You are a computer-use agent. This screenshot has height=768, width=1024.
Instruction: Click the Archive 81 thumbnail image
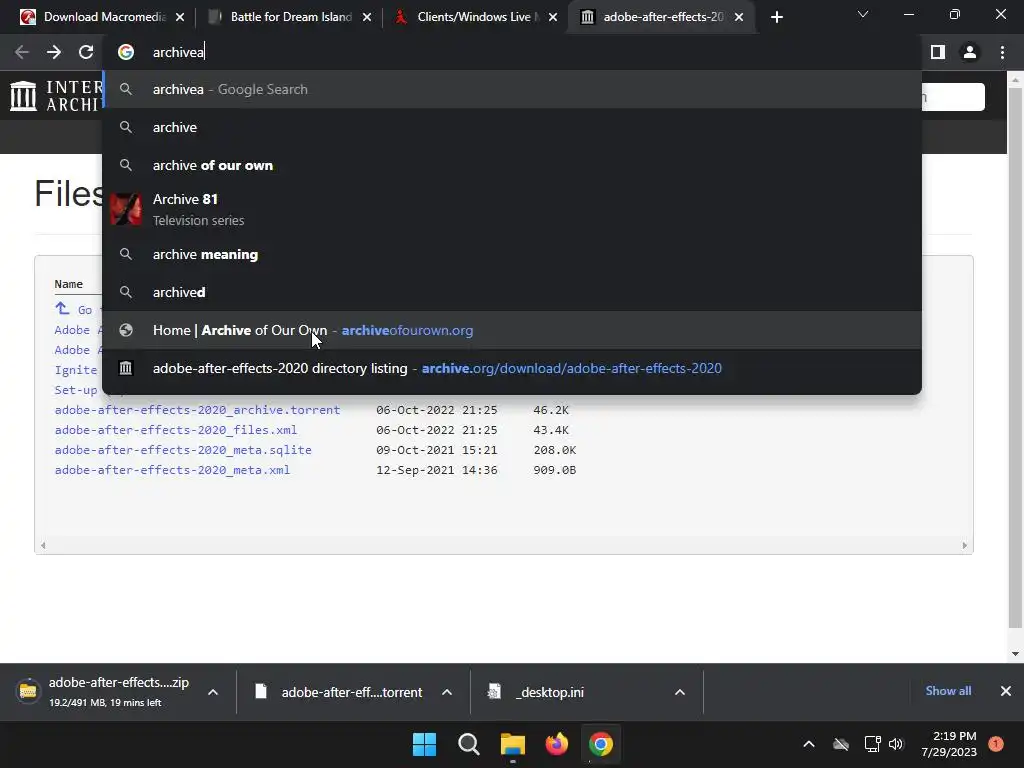(126, 210)
